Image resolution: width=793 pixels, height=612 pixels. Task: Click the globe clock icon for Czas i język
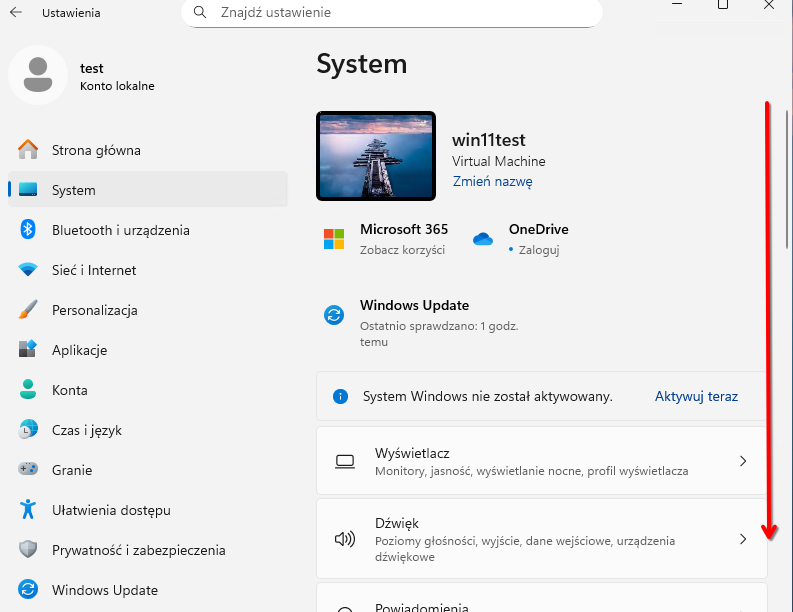coord(28,429)
